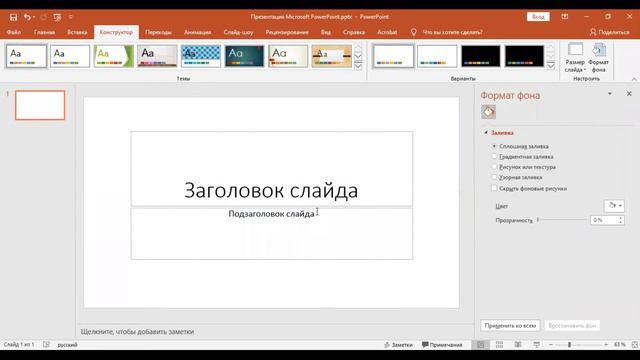Click the Заголовок слайда title placeholder
The width and height of the screenshot is (640, 360).
(271, 169)
